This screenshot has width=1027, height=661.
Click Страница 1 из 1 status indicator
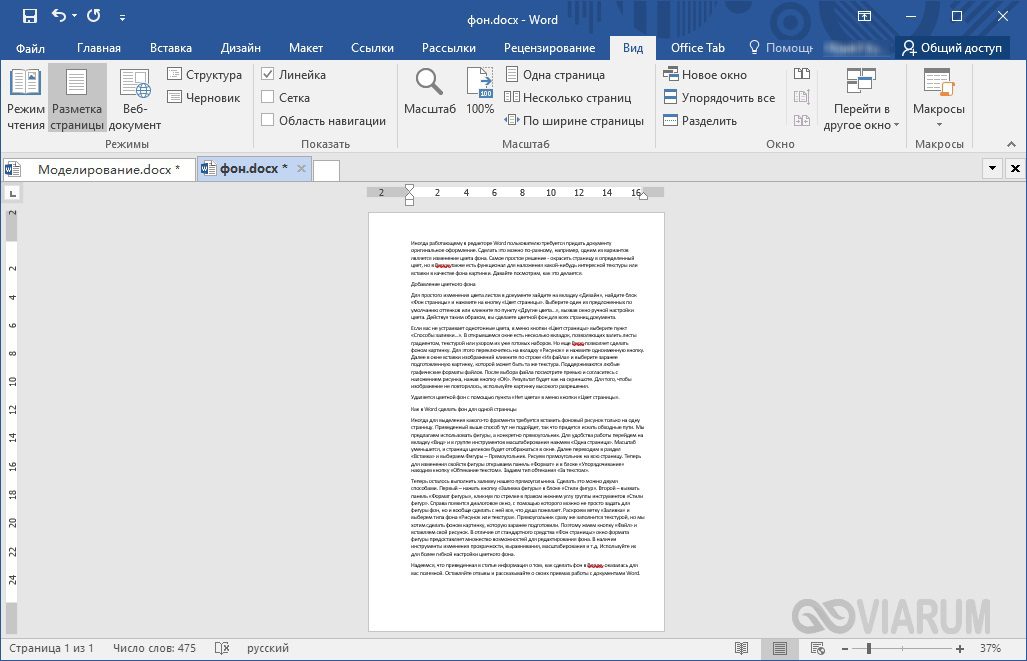point(51,648)
